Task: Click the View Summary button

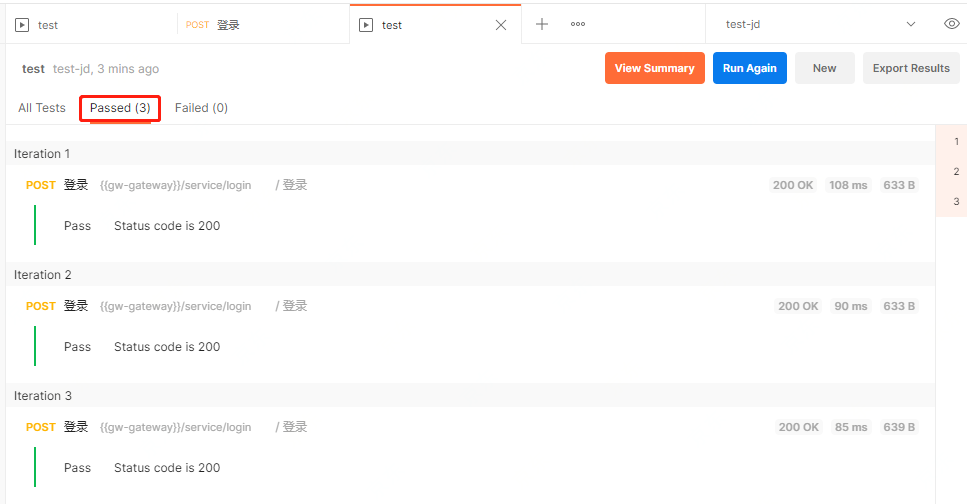Action: click(x=654, y=68)
